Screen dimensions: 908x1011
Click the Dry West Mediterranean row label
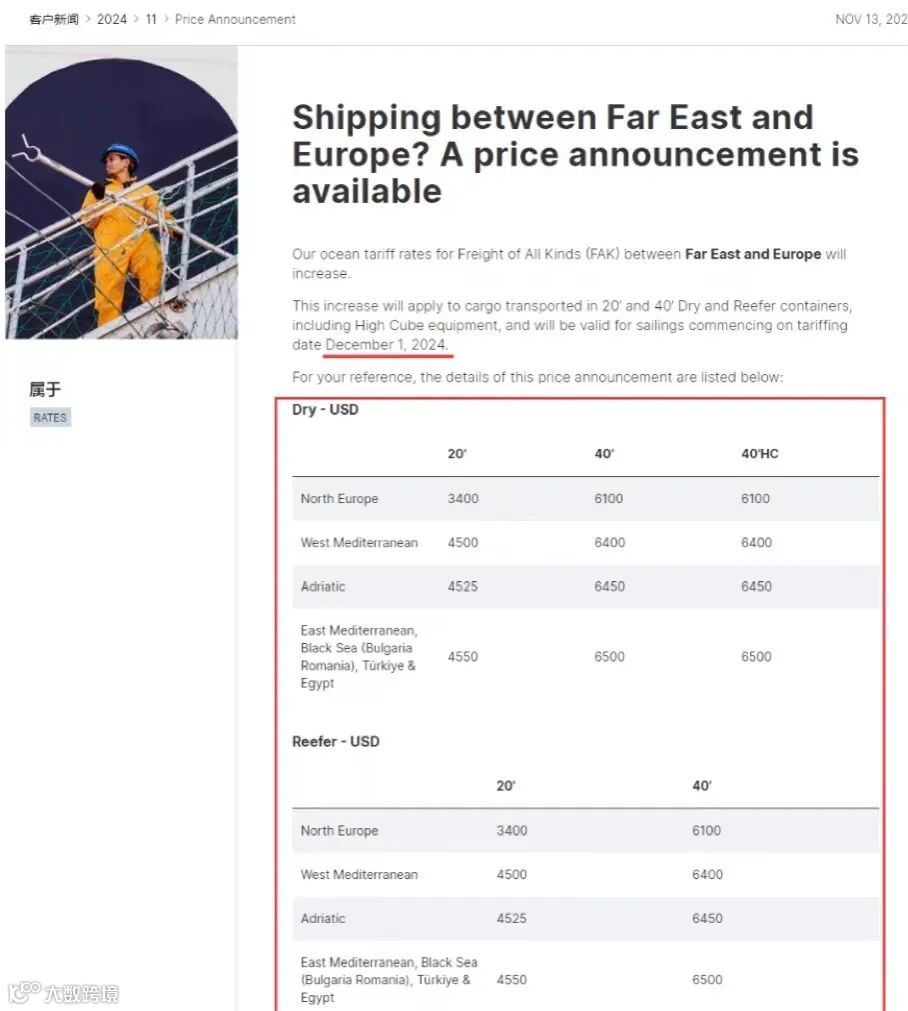click(x=359, y=543)
